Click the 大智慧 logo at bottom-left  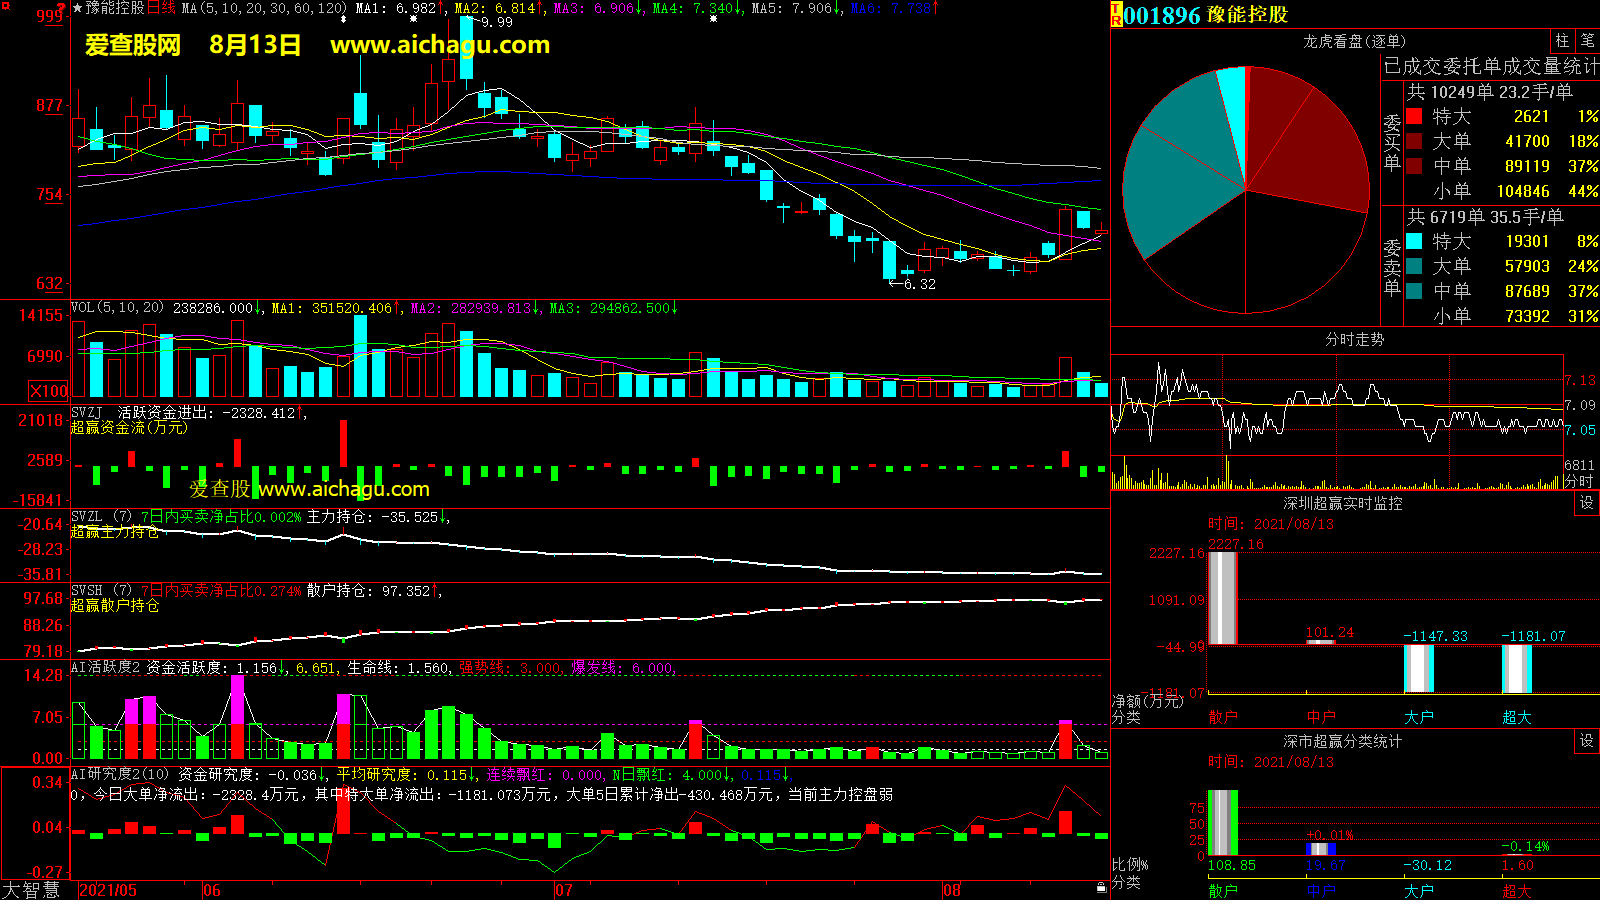(31, 889)
